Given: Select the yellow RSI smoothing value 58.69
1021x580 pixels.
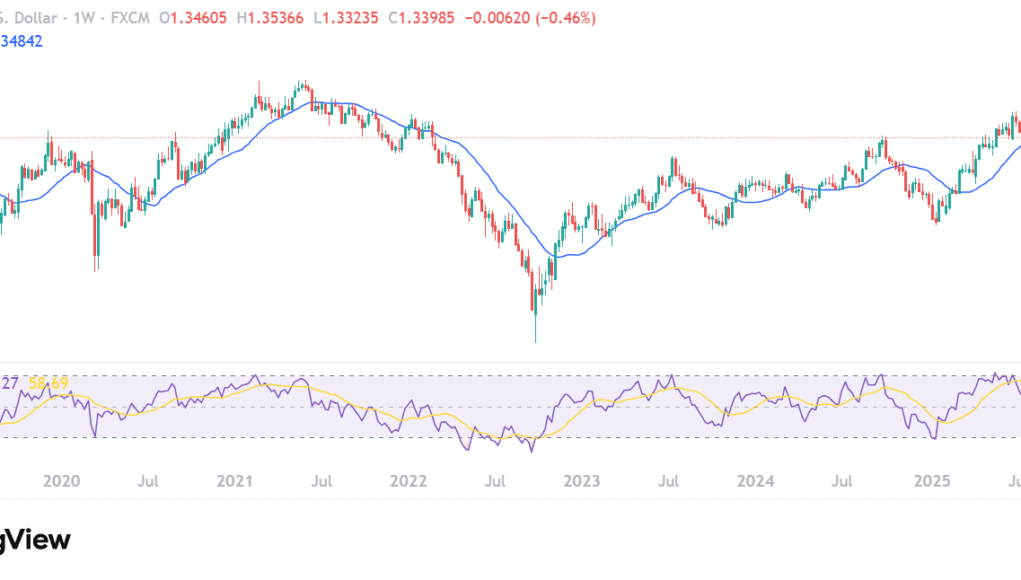Looking at the screenshot, I should (47, 382).
